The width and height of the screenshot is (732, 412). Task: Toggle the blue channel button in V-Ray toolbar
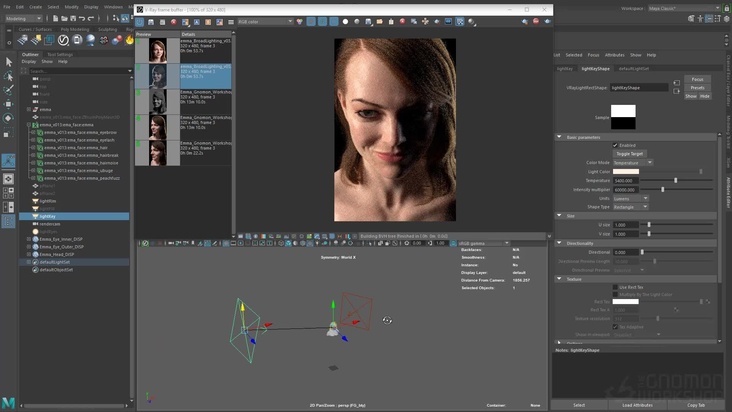pos(333,21)
